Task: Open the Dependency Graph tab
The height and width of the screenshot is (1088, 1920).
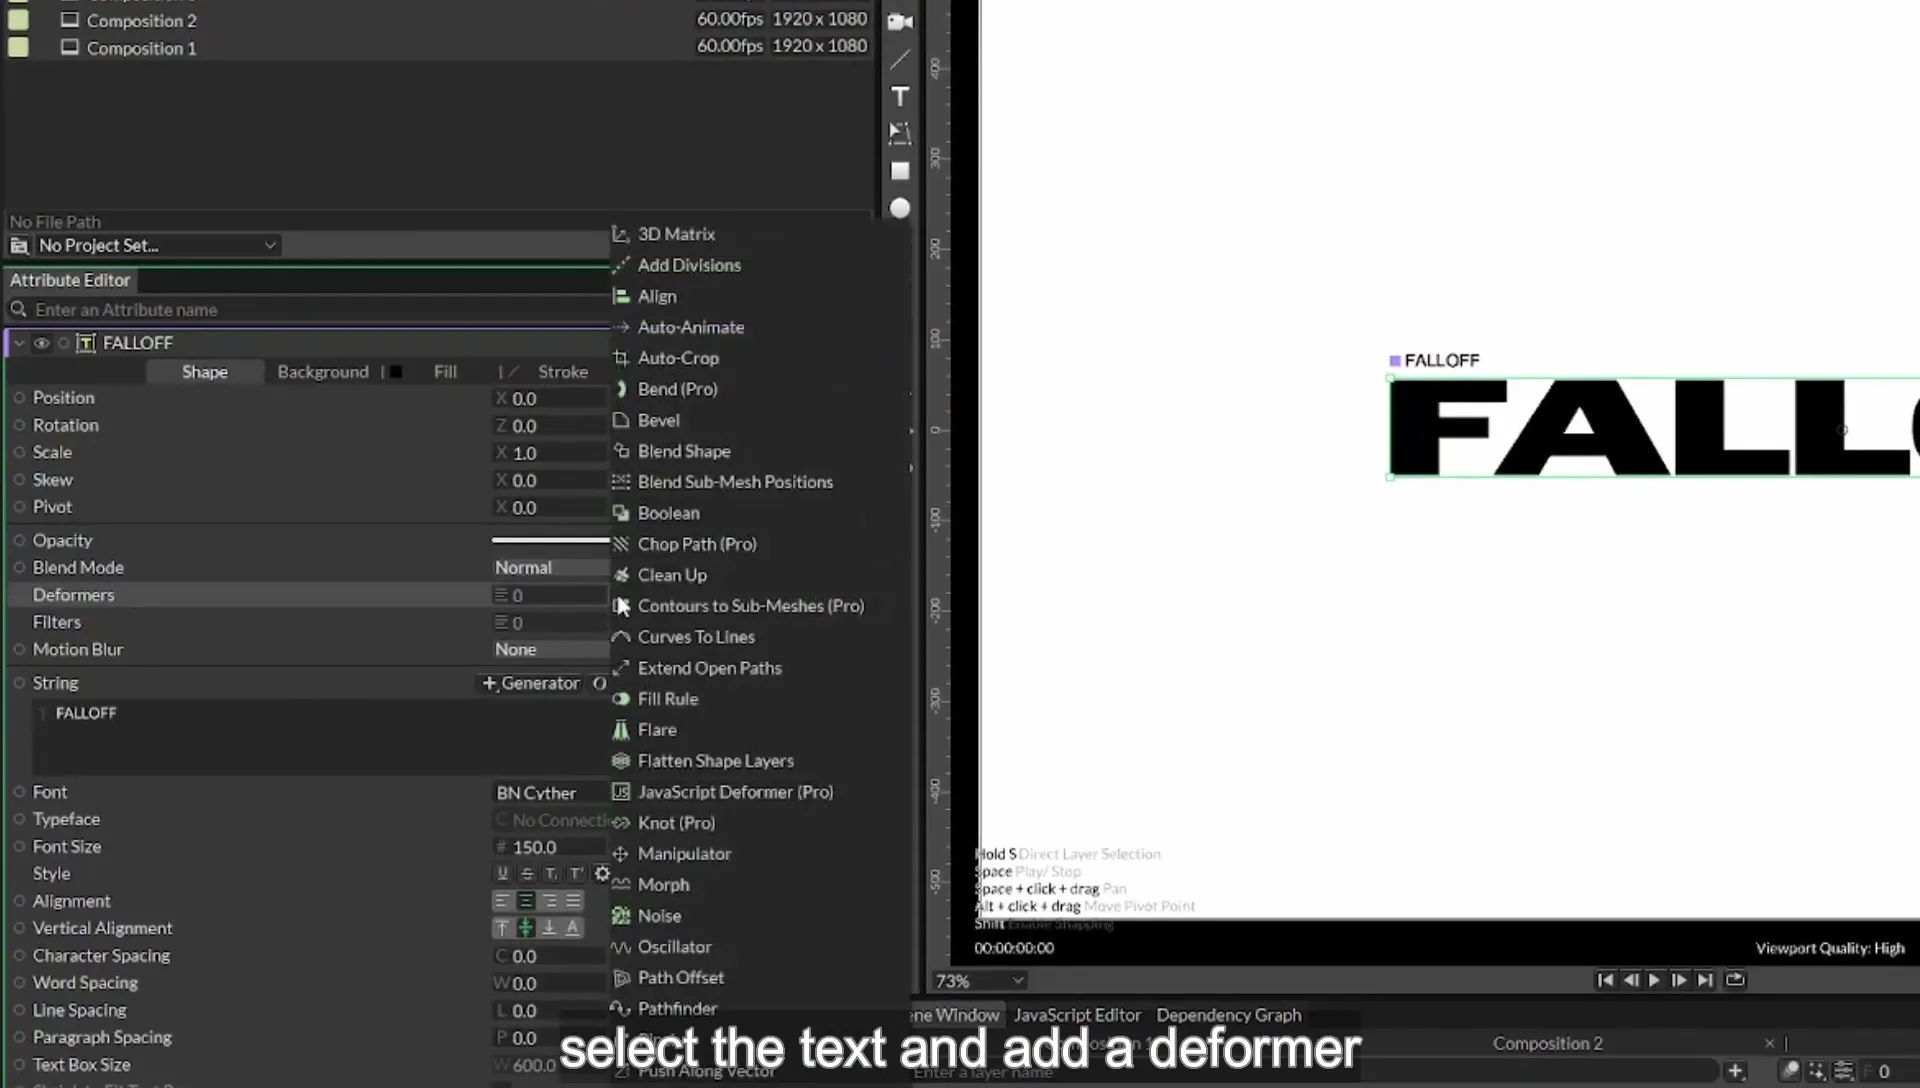Action: (x=1229, y=1015)
